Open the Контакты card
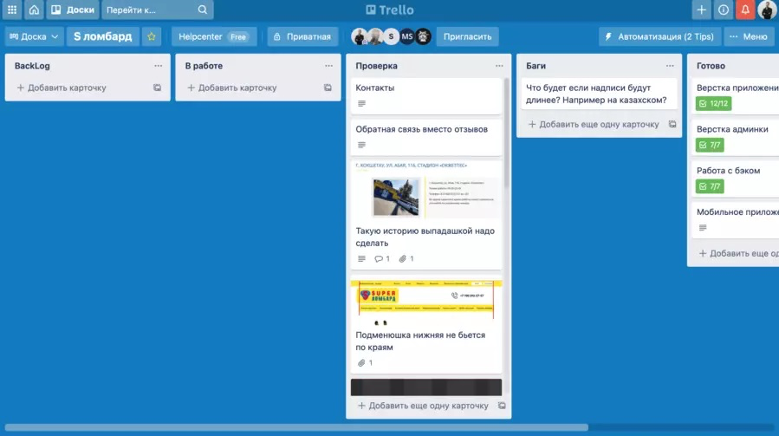The image size is (779, 437). [x=426, y=96]
